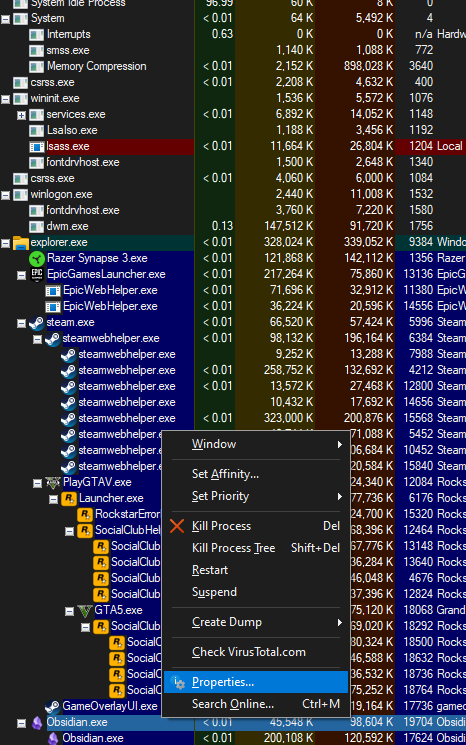Select Kill Process in context menu
Screen dimensions: 466x745
click(257, 526)
